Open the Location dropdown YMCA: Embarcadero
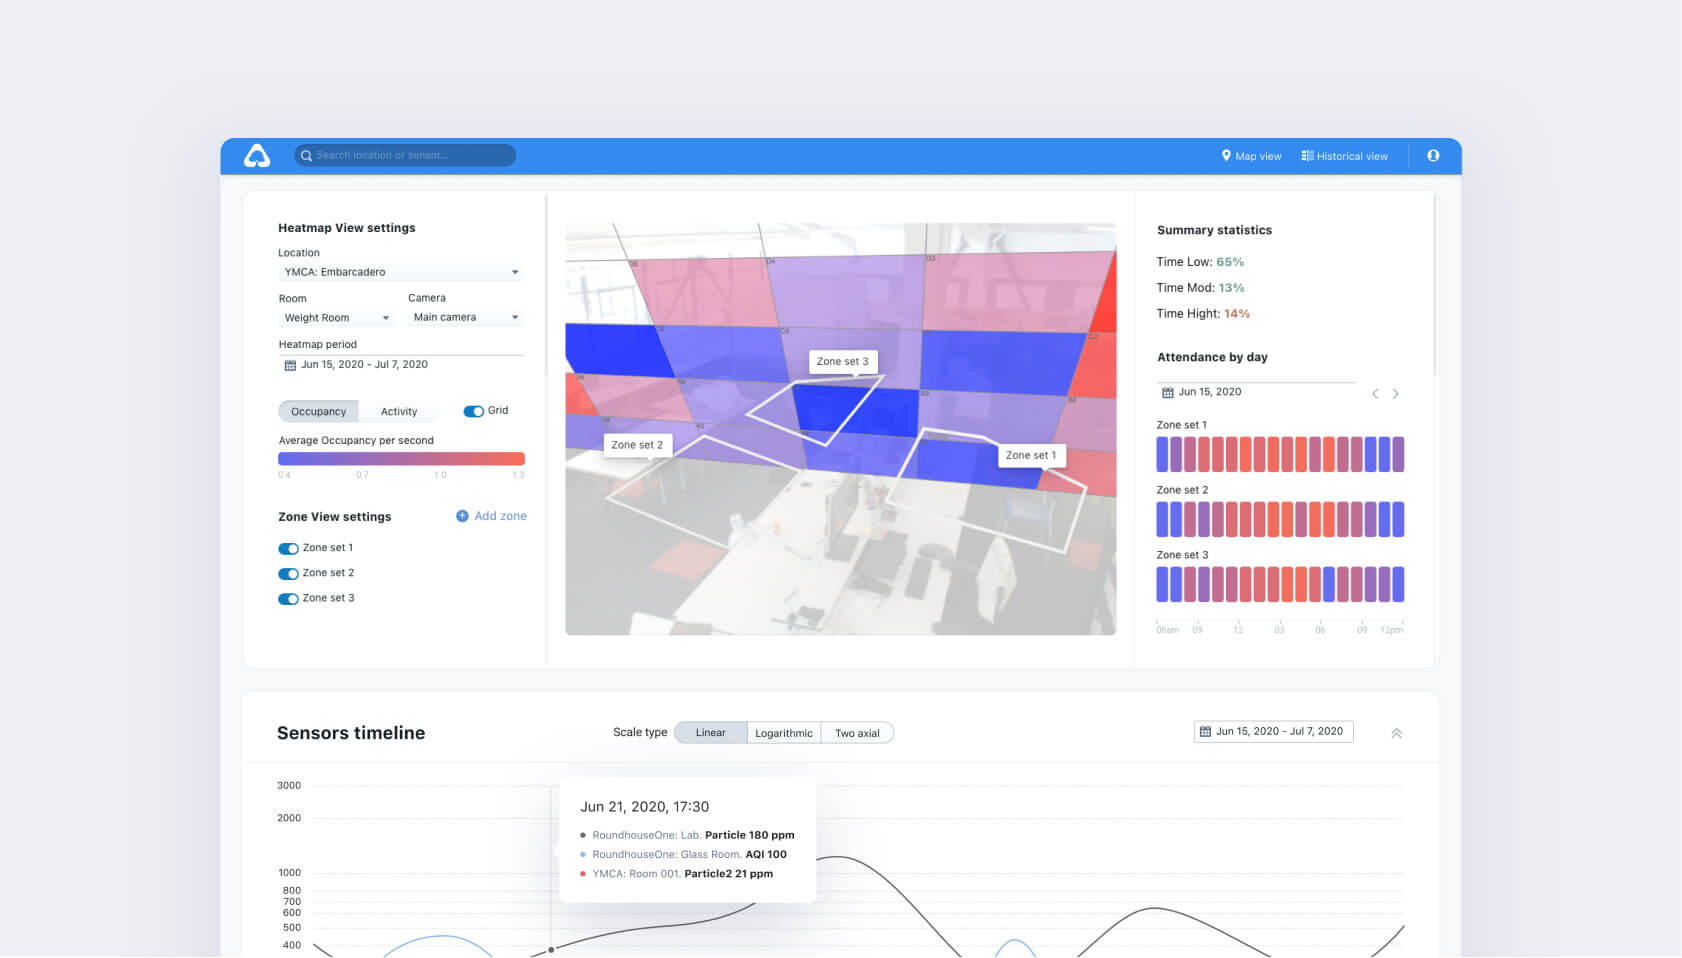The image size is (1682, 958). tap(401, 272)
